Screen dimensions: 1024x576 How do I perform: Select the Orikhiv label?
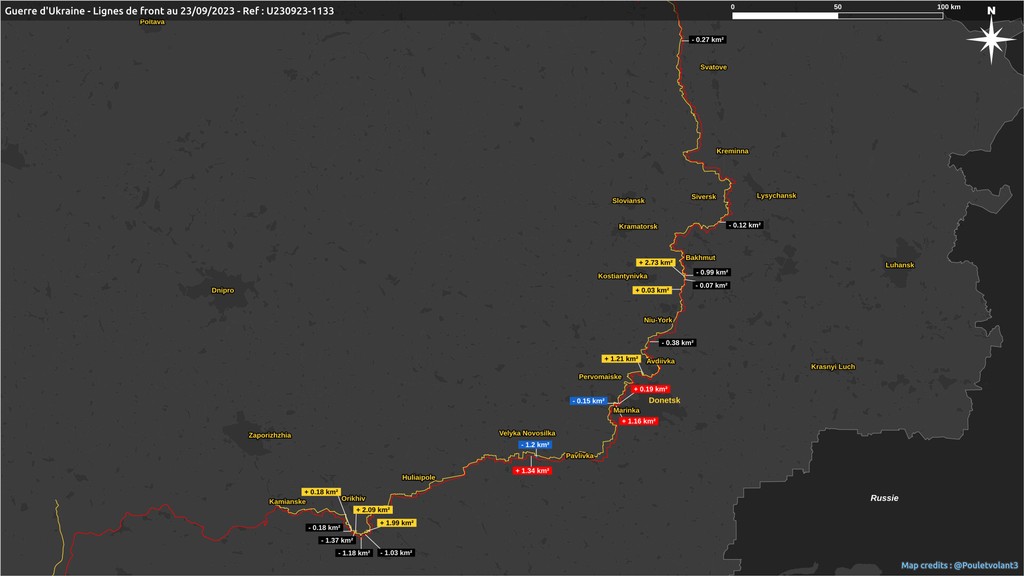point(353,498)
